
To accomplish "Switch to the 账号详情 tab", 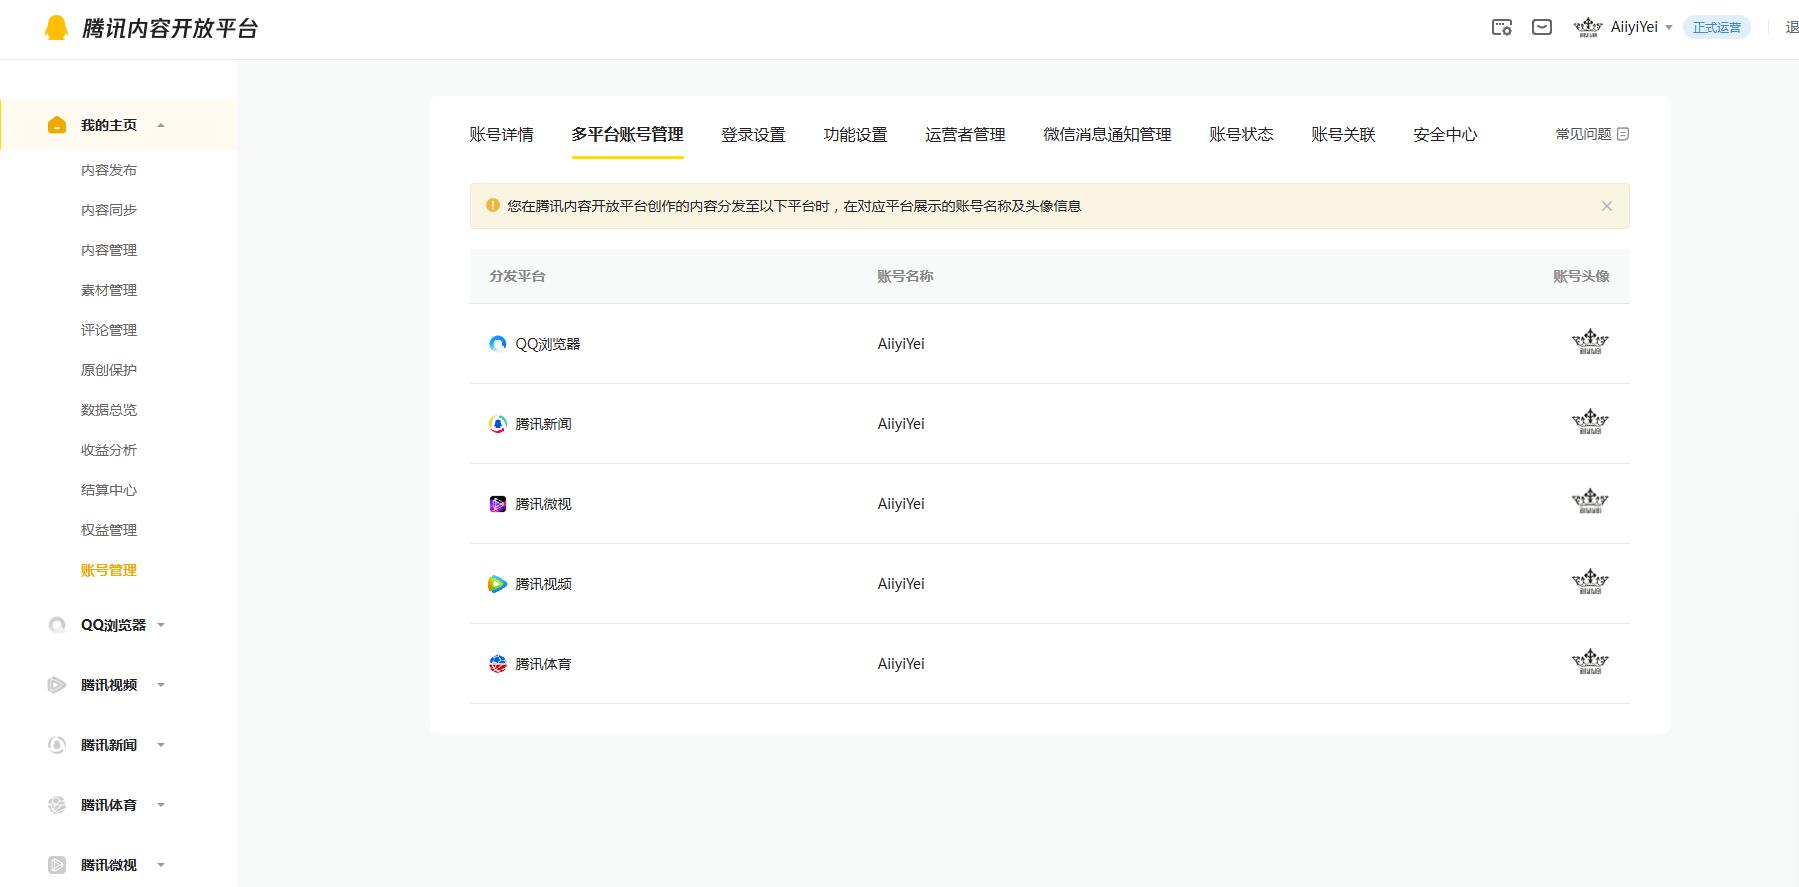I will pos(501,134).
